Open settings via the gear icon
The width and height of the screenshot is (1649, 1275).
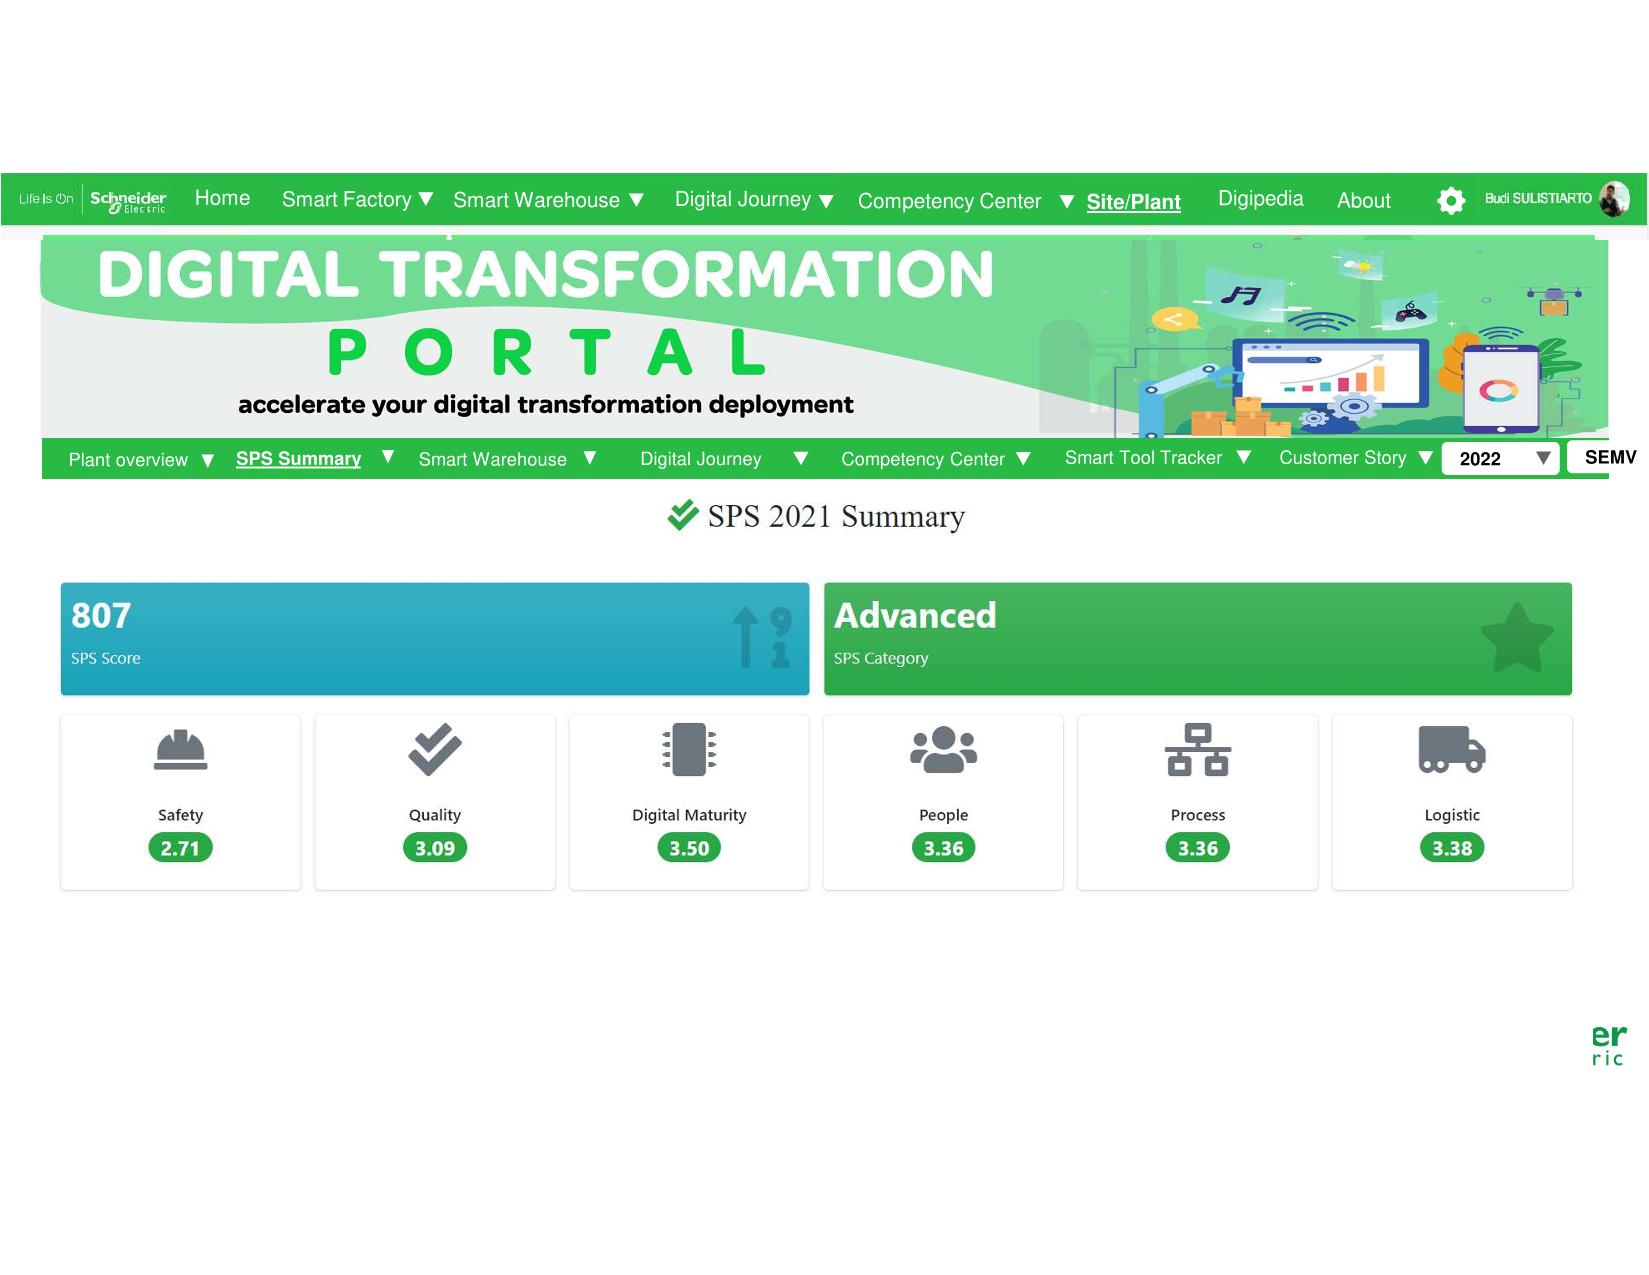point(1450,200)
